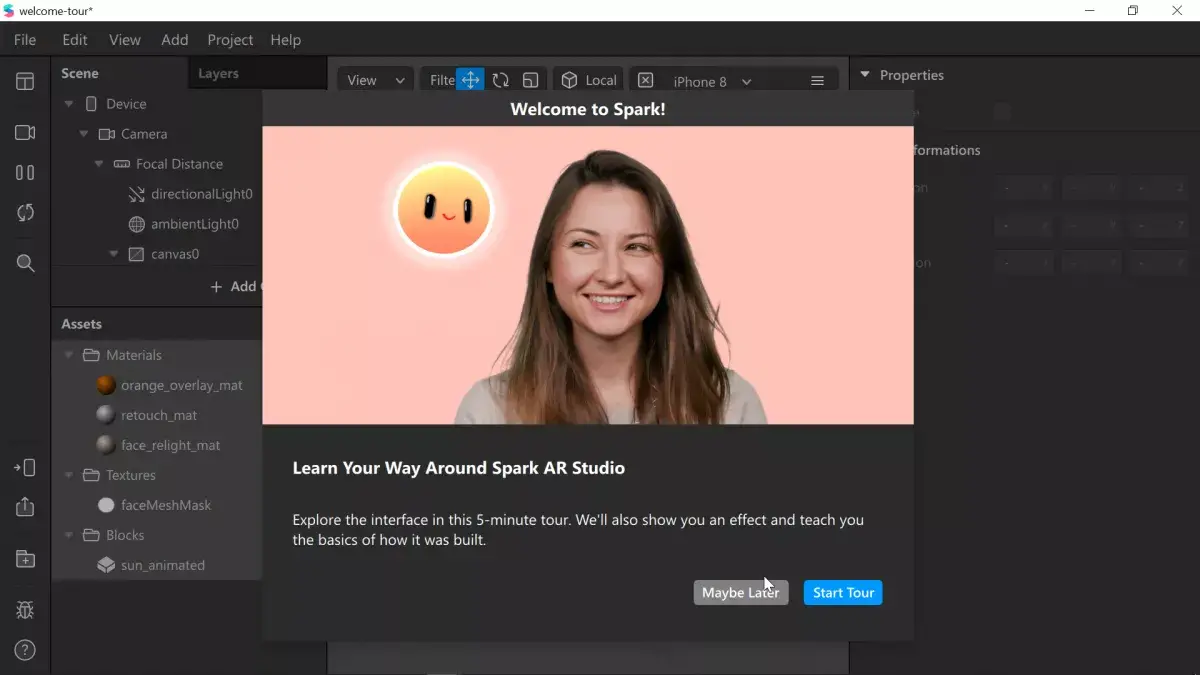1200x675 pixels.
Task: Click the Start Tour button
Action: click(843, 592)
